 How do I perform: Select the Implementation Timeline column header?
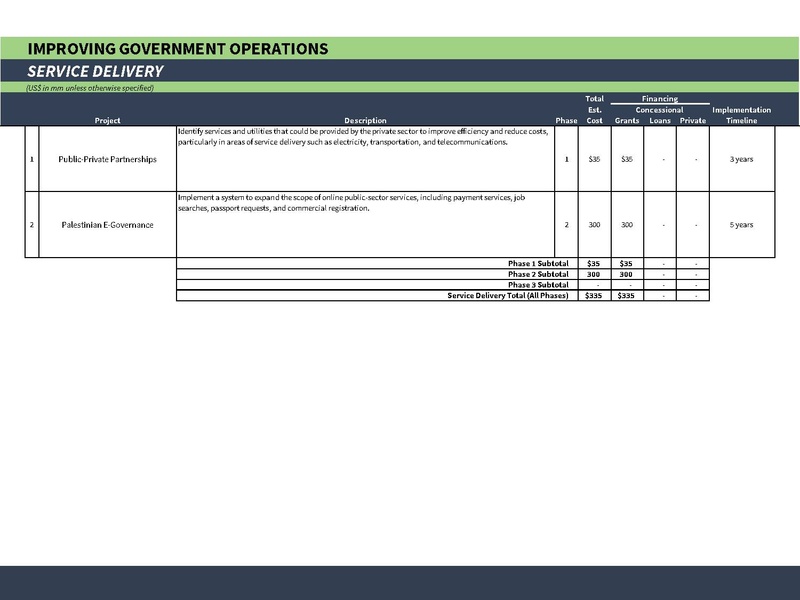[741, 115]
